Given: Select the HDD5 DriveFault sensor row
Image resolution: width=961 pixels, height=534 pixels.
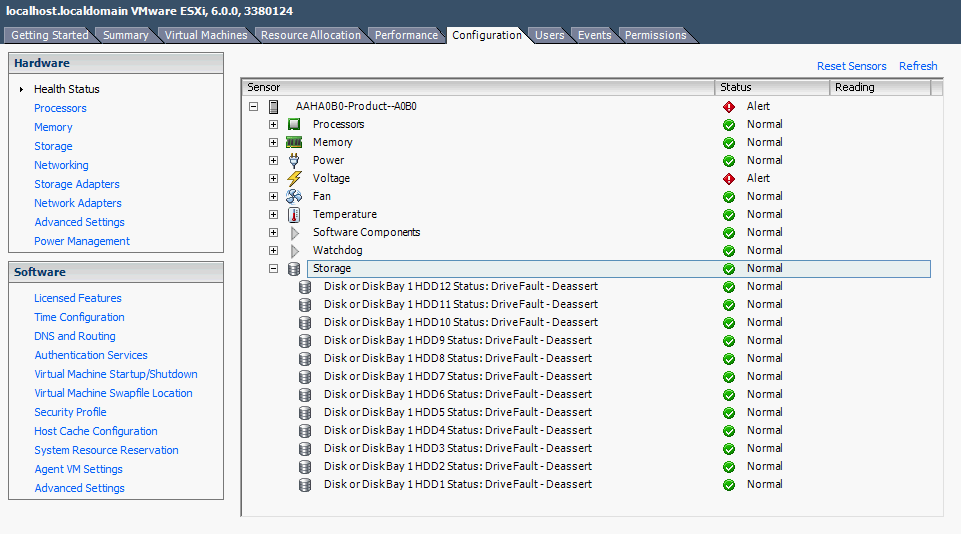Looking at the screenshot, I should [458, 413].
